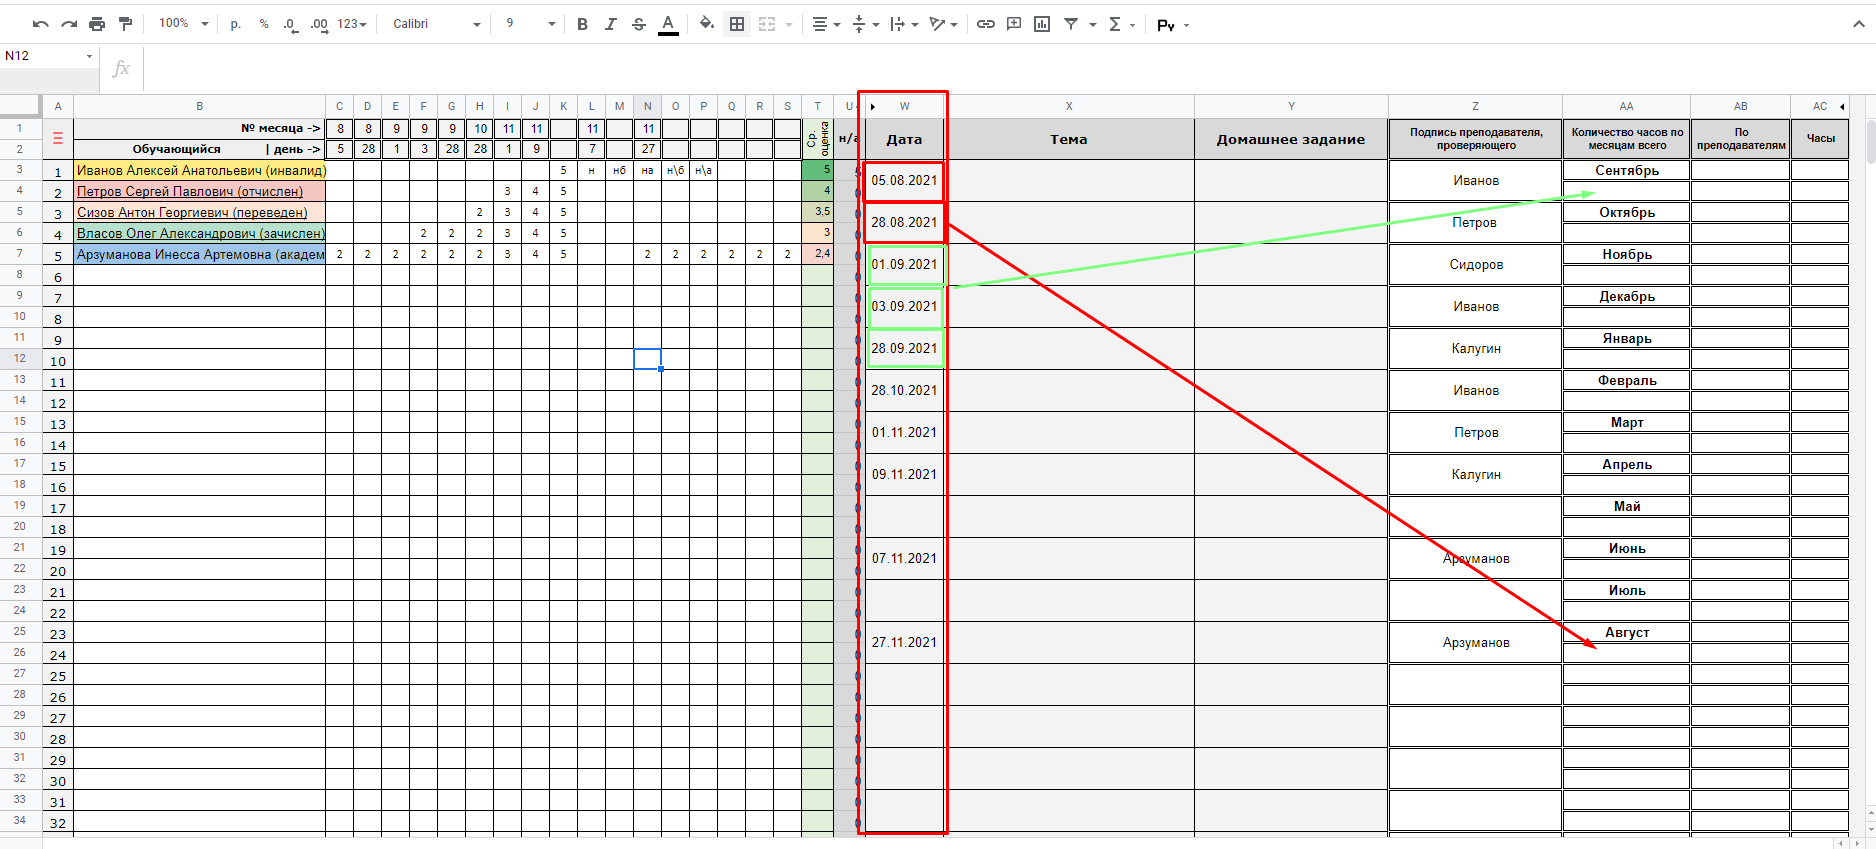
Task: Open the text rotation dropdown
Action: [943, 24]
